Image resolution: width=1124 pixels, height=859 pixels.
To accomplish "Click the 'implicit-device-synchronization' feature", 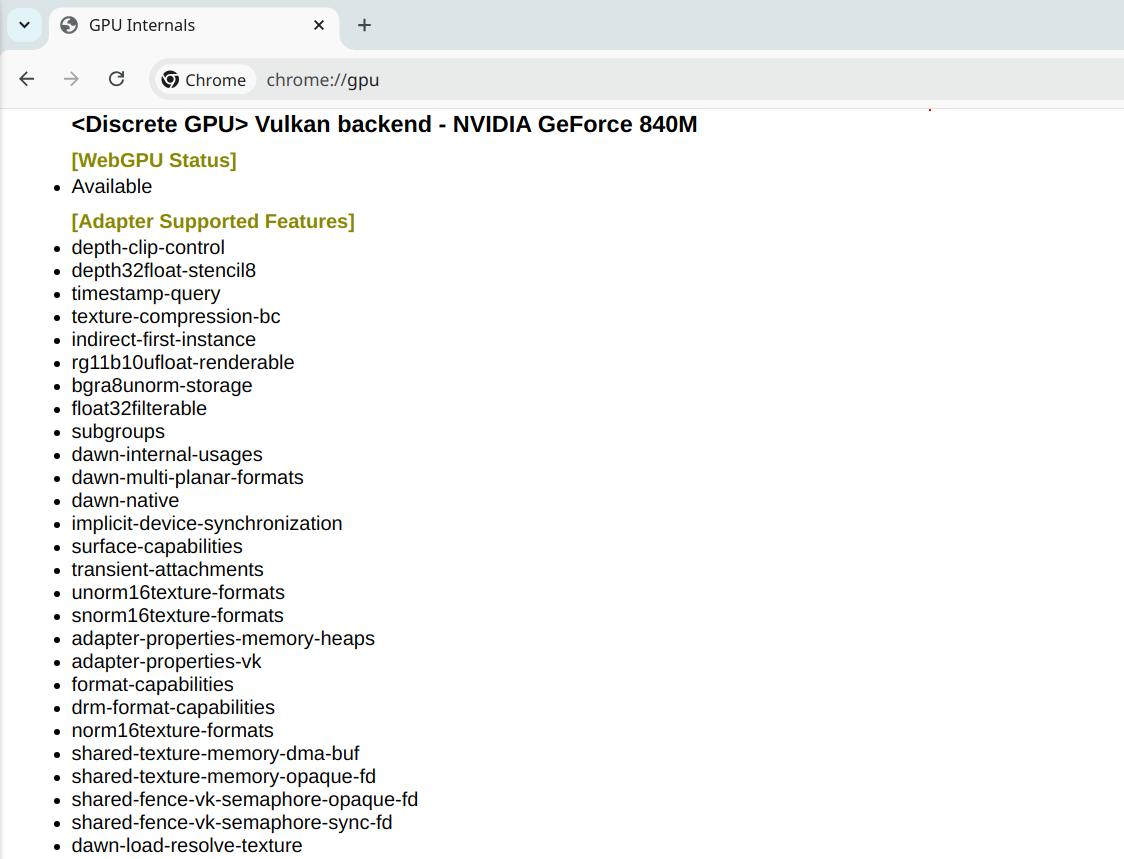I will [206, 523].
